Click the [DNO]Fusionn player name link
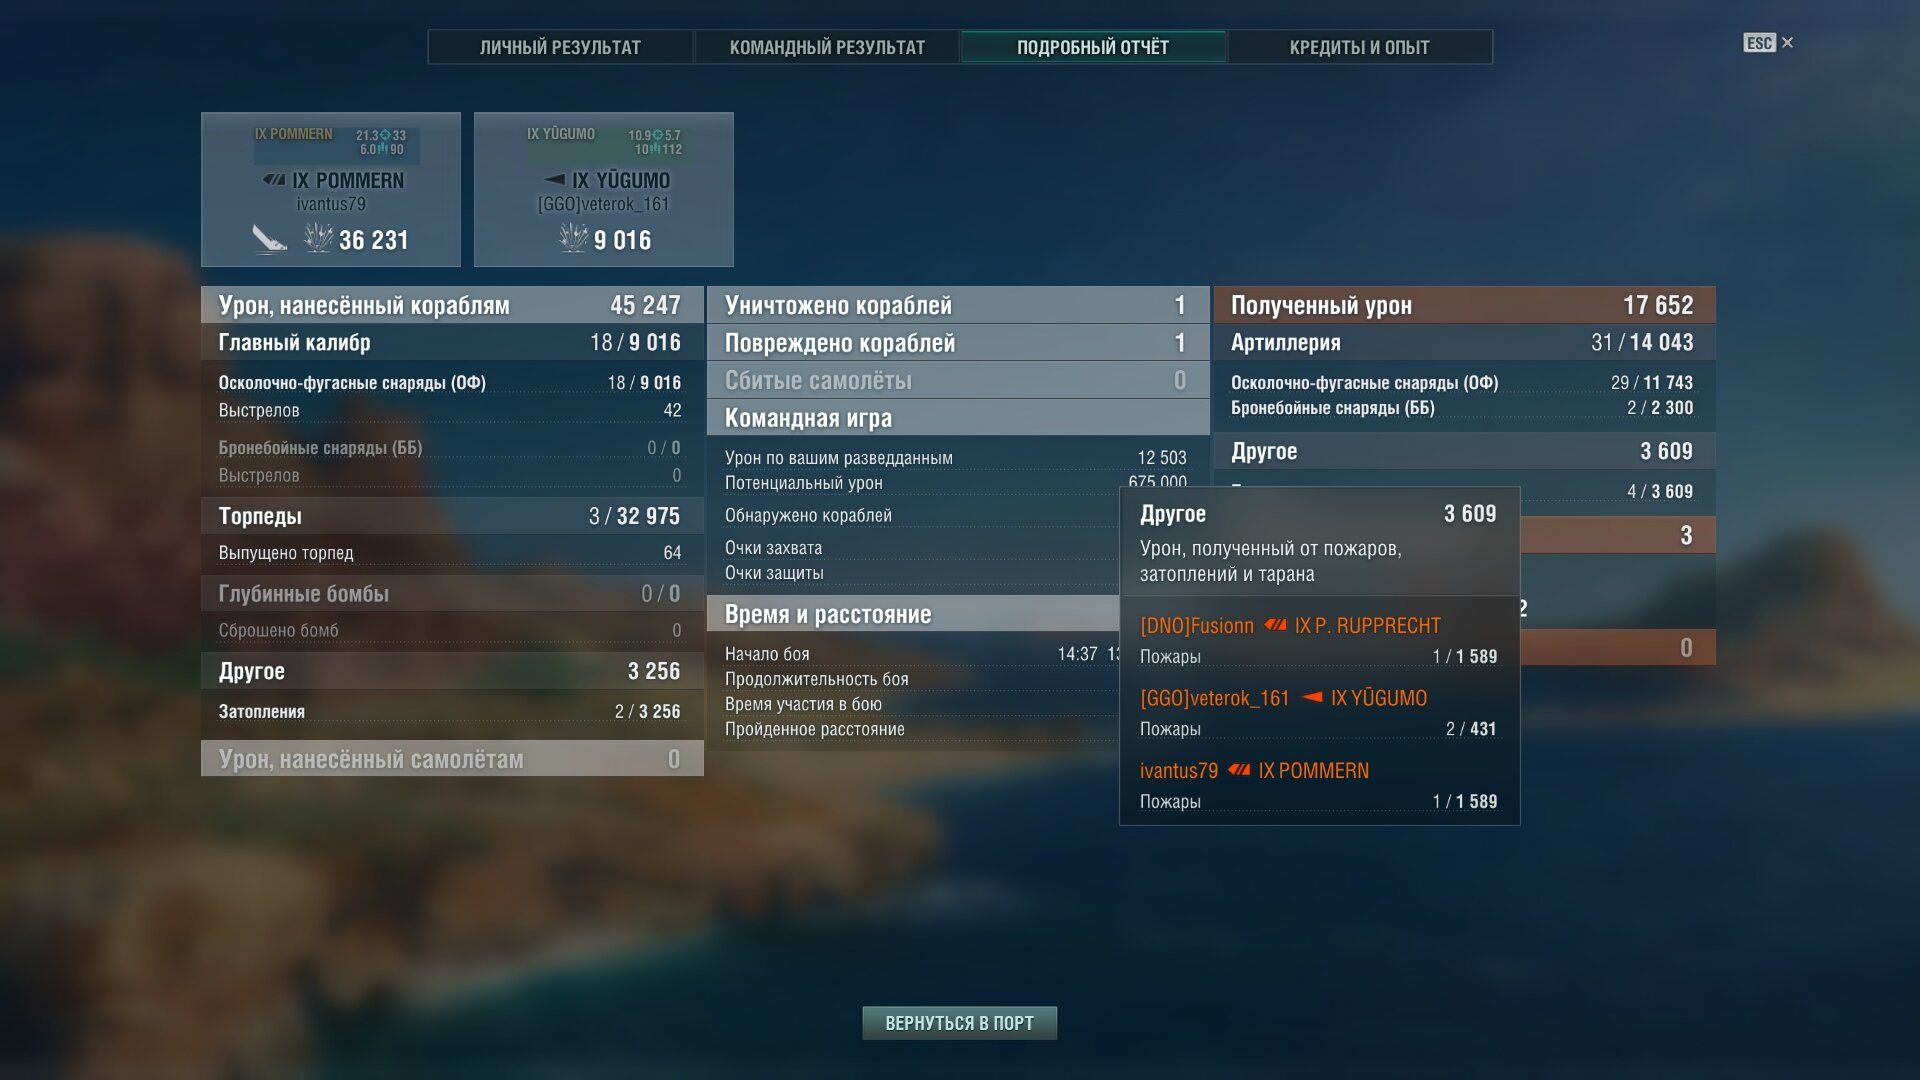 pyautogui.click(x=1197, y=625)
